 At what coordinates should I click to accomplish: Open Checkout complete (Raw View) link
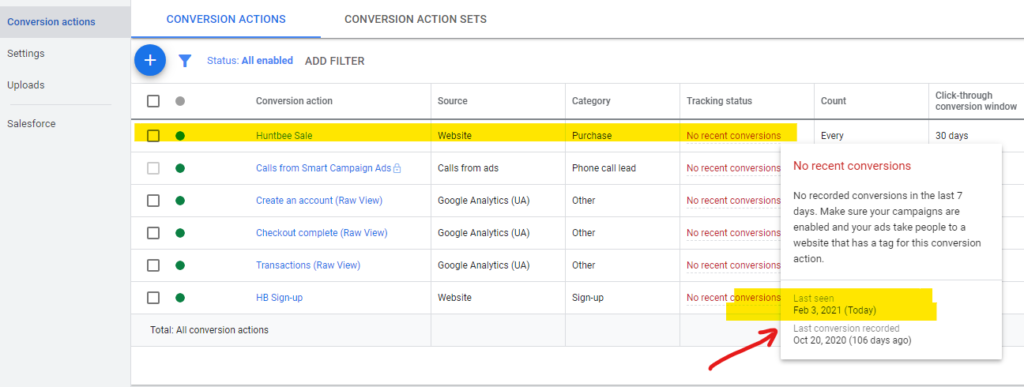point(321,233)
